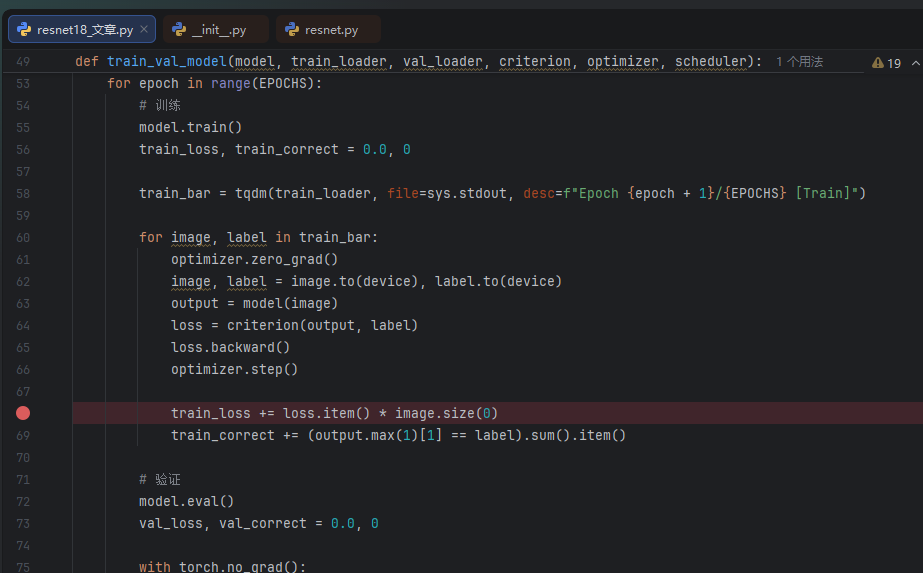Close the resnet18_文章.py tab
Viewport: 923px width, 573px height.
[x=144, y=29]
